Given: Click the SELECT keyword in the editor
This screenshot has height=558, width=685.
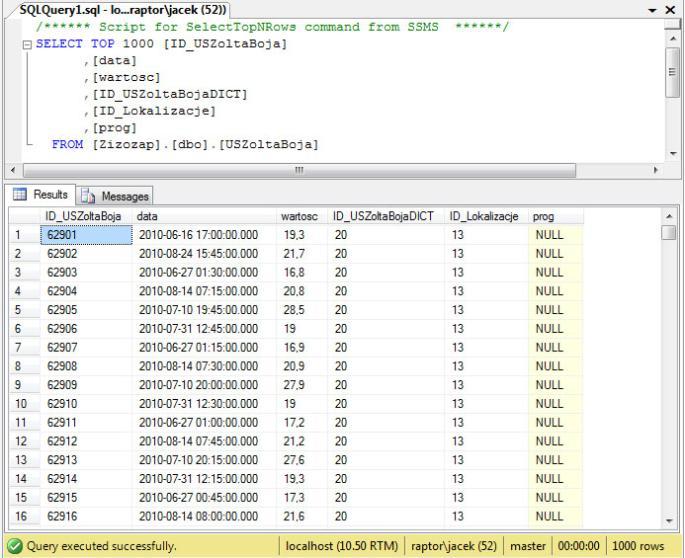Looking at the screenshot, I should click(59, 44).
